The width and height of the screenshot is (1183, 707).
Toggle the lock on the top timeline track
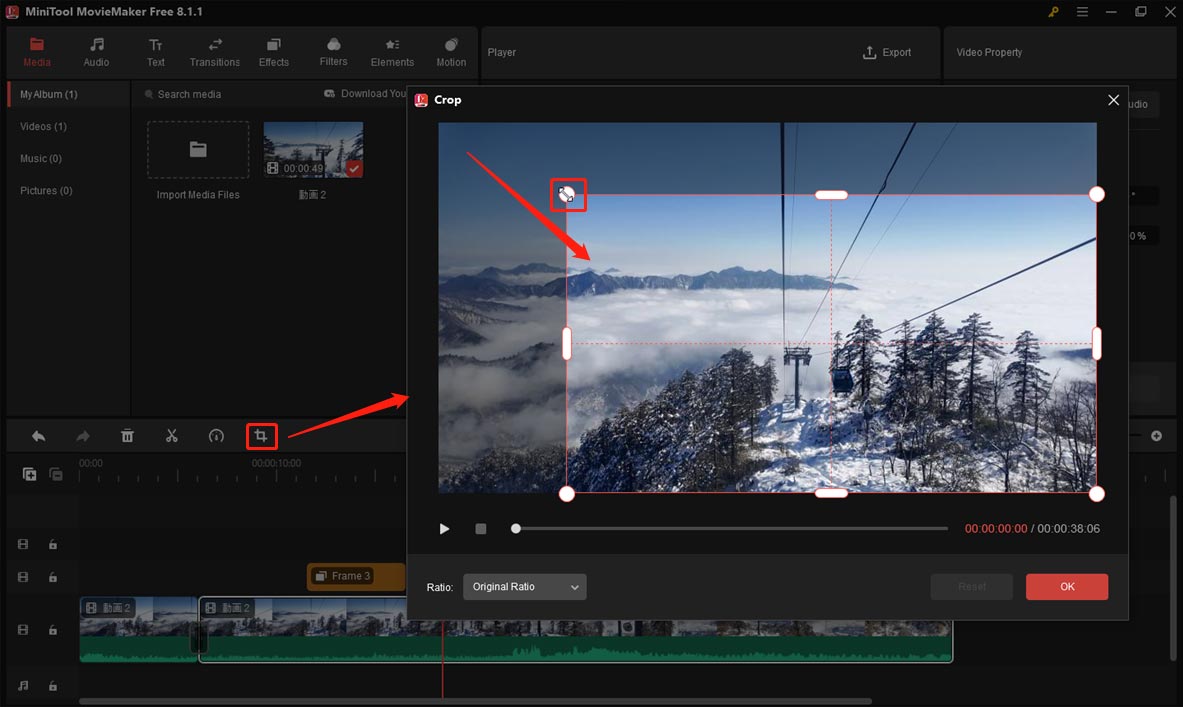point(53,544)
